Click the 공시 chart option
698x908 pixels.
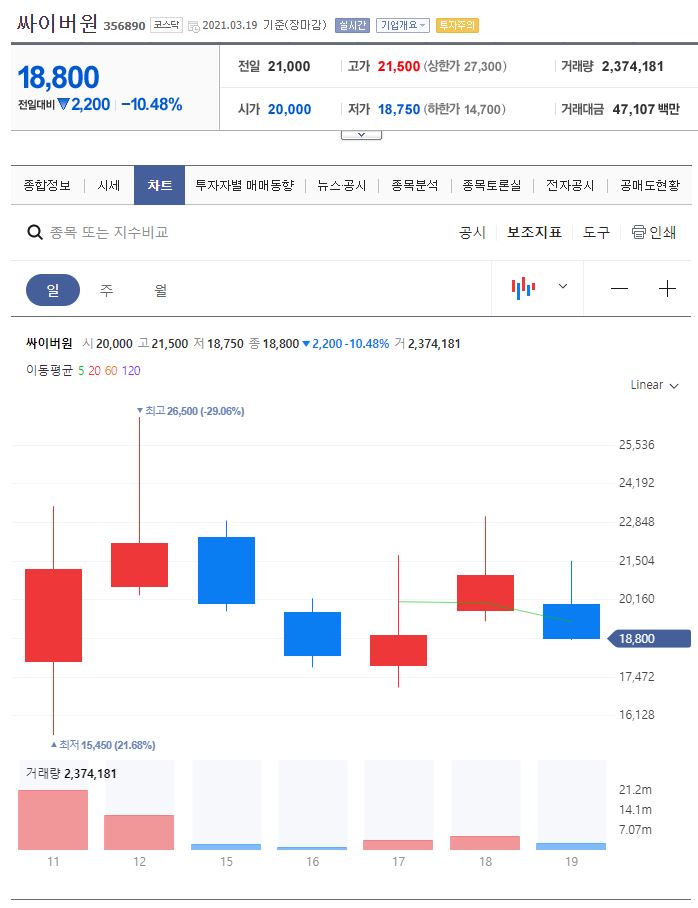[x=472, y=232]
